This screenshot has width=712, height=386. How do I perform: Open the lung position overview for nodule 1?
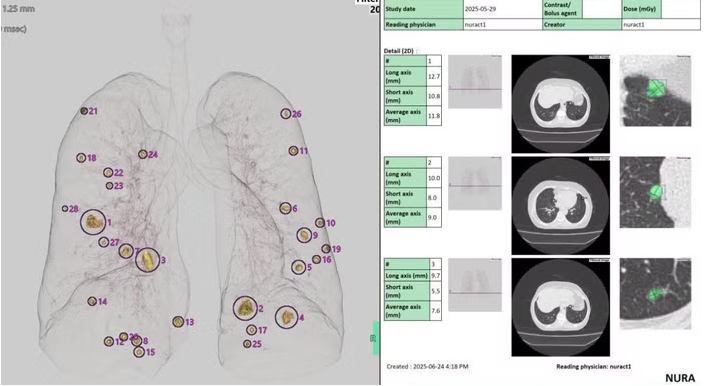(475, 82)
